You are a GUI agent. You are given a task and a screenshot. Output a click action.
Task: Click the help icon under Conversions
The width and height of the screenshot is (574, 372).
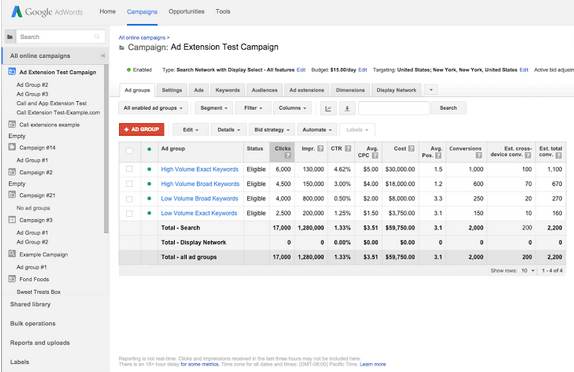[478, 156]
